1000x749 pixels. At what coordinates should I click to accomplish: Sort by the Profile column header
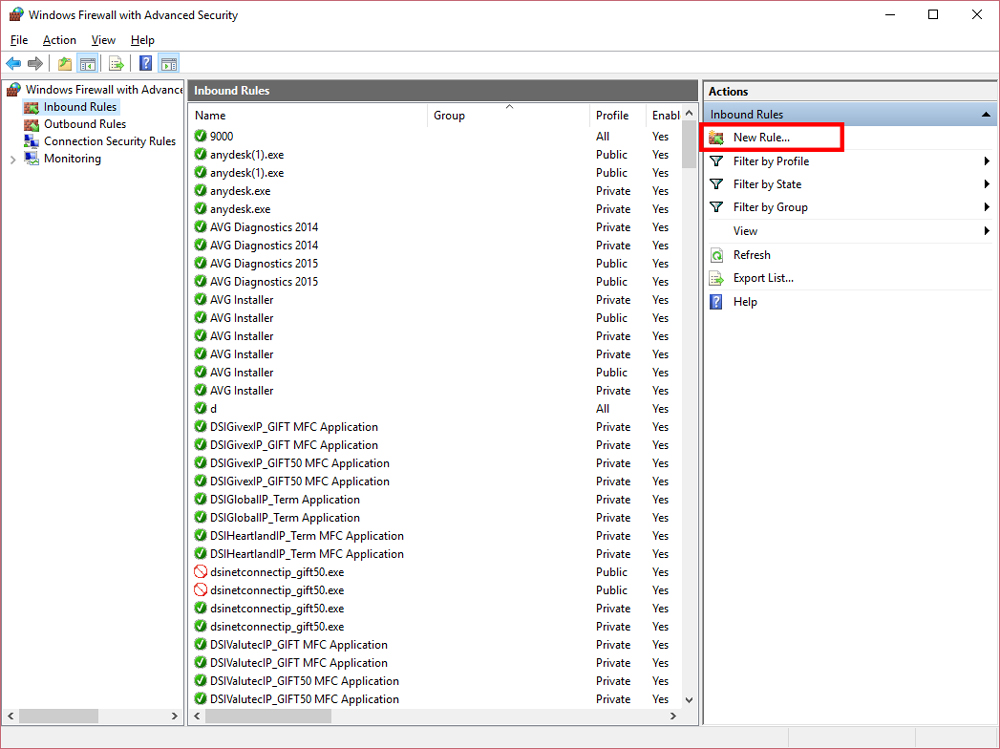[617, 115]
